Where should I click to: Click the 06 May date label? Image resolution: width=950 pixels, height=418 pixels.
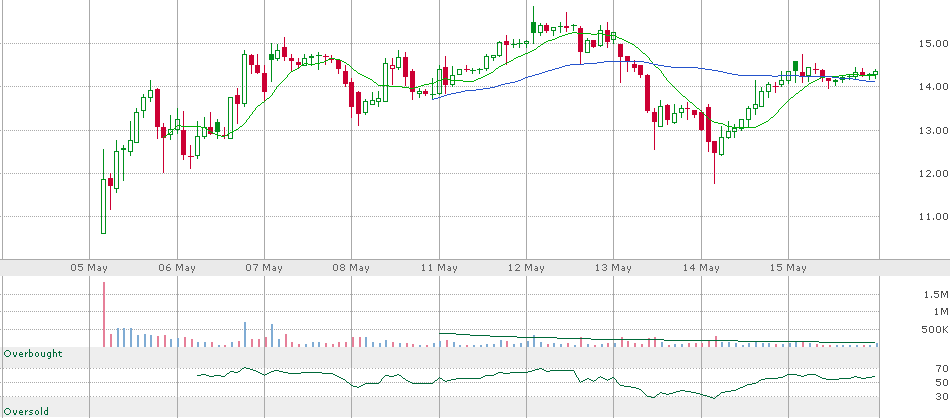(x=178, y=268)
